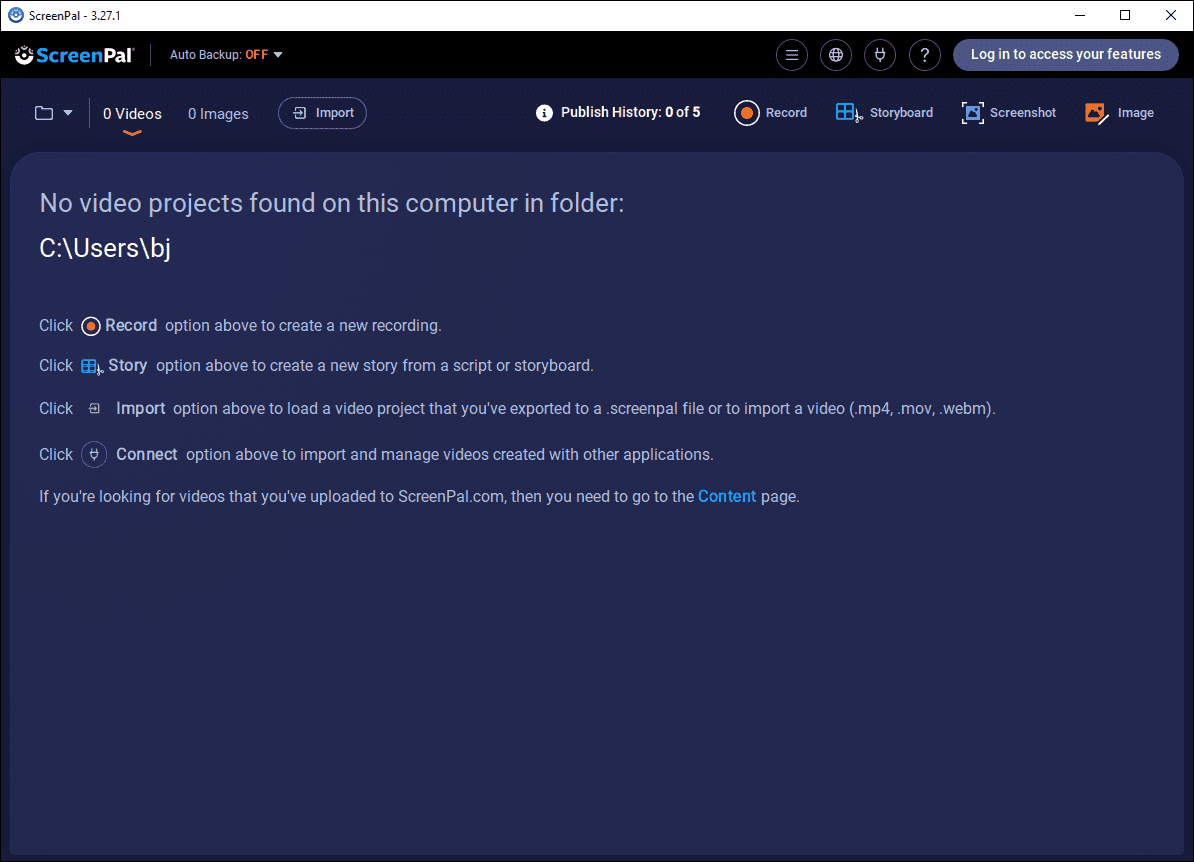Maximize the ScreenPal window

click(x=1125, y=15)
